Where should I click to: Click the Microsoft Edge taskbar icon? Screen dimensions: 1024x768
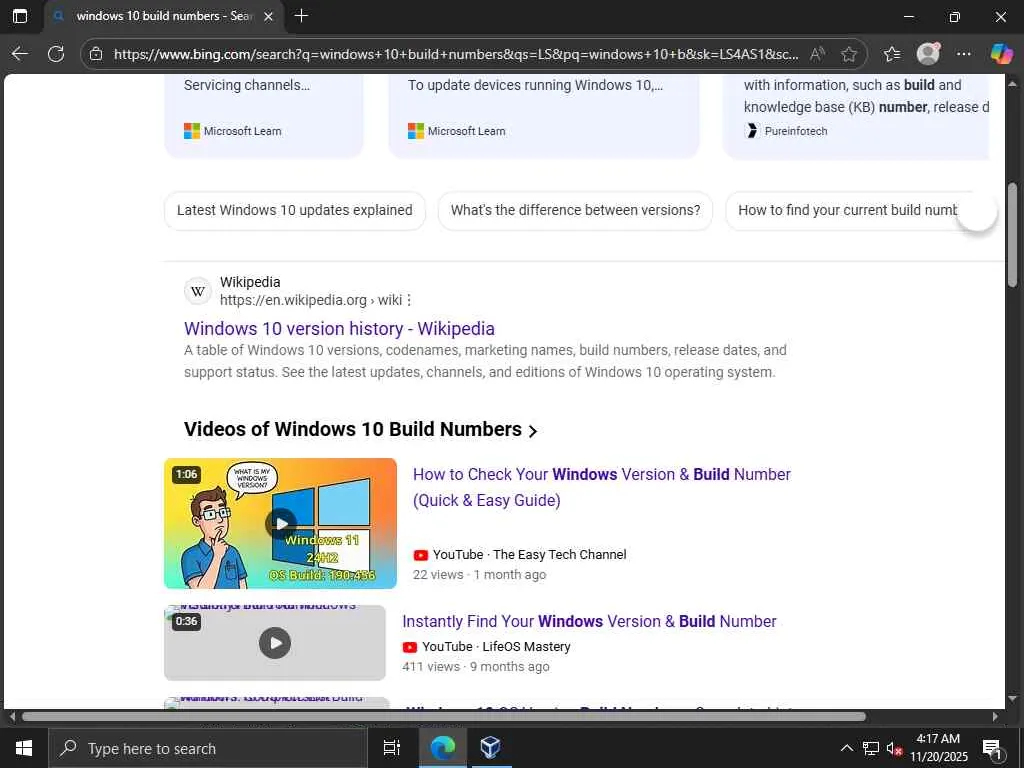443,748
